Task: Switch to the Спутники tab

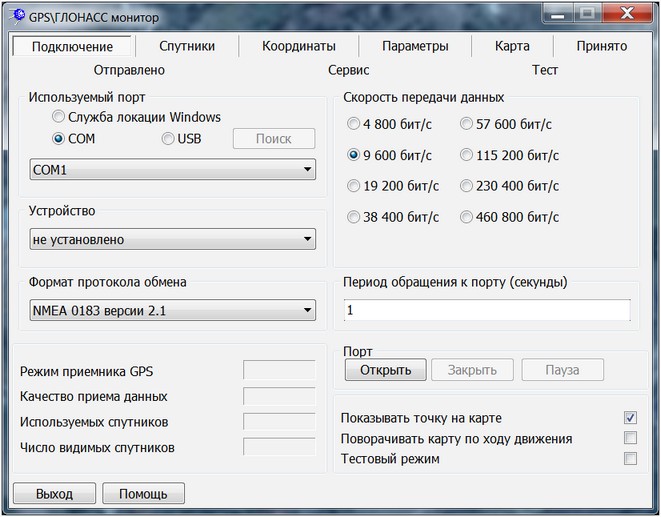Action: point(187,46)
